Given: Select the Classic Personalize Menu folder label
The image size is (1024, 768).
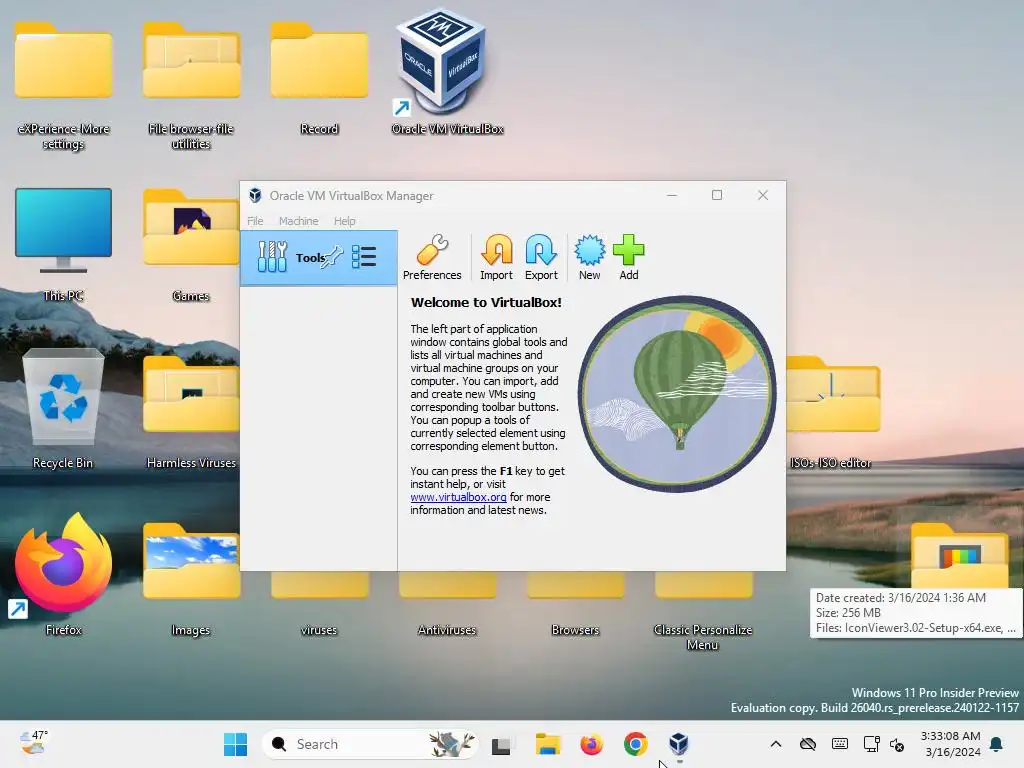Looking at the screenshot, I should click(x=703, y=637).
